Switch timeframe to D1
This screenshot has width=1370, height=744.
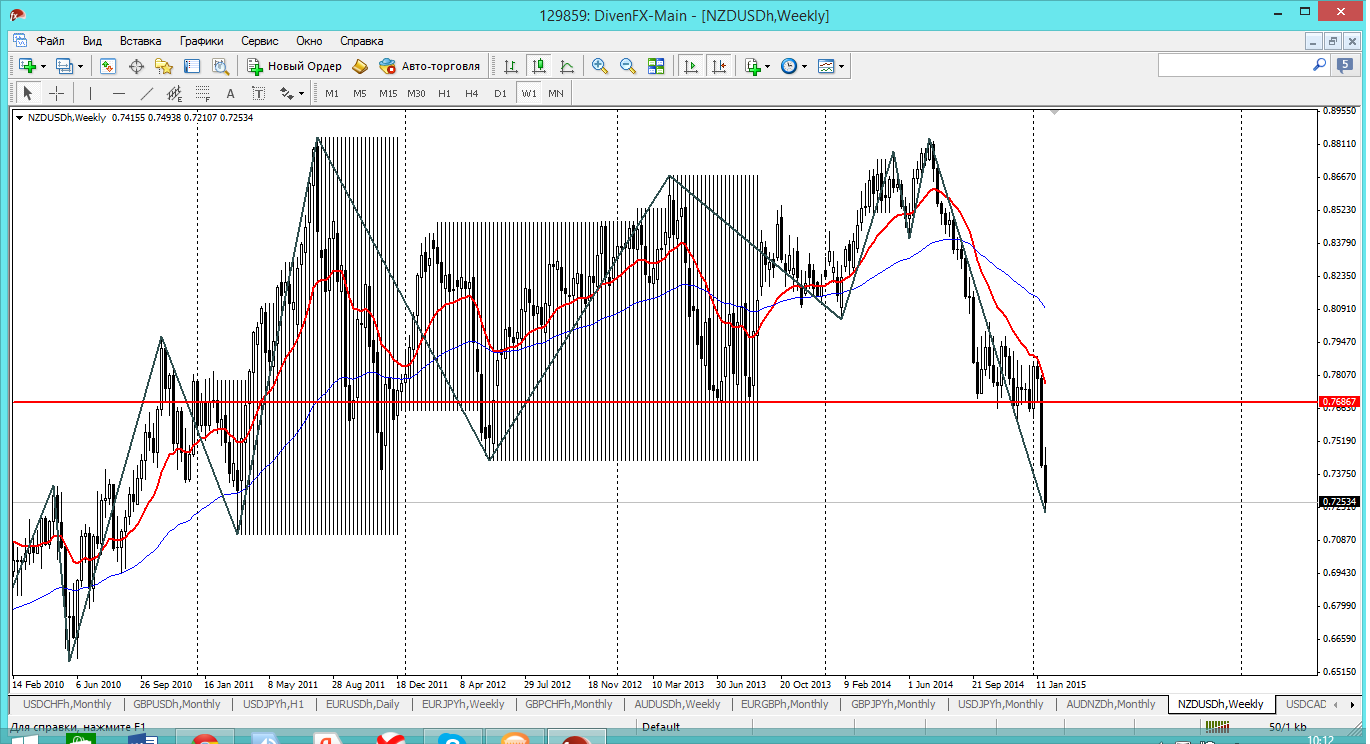click(x=500, y=93)
